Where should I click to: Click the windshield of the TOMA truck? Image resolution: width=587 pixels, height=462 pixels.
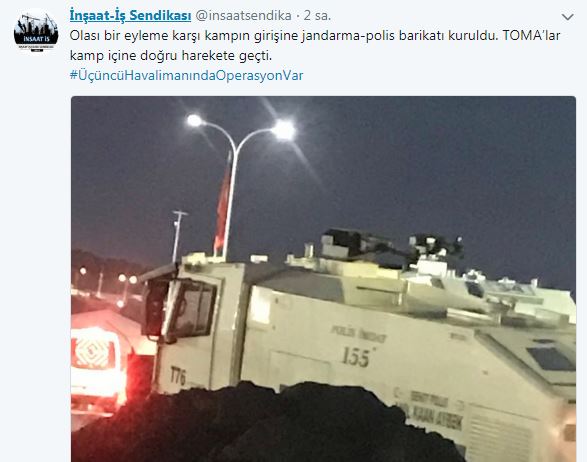(x=188, y=308)
